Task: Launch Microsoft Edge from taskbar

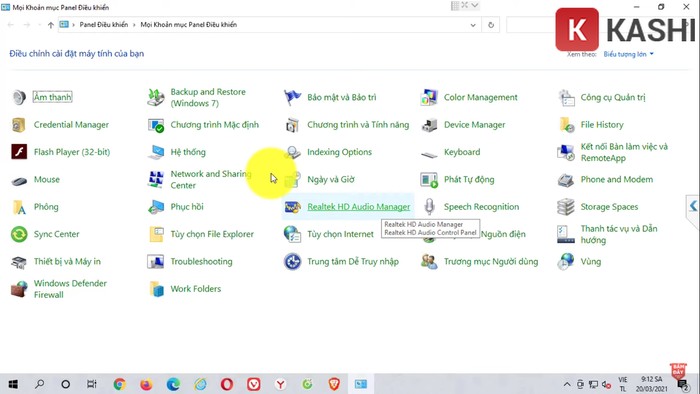Action: (x=173, y=384)
